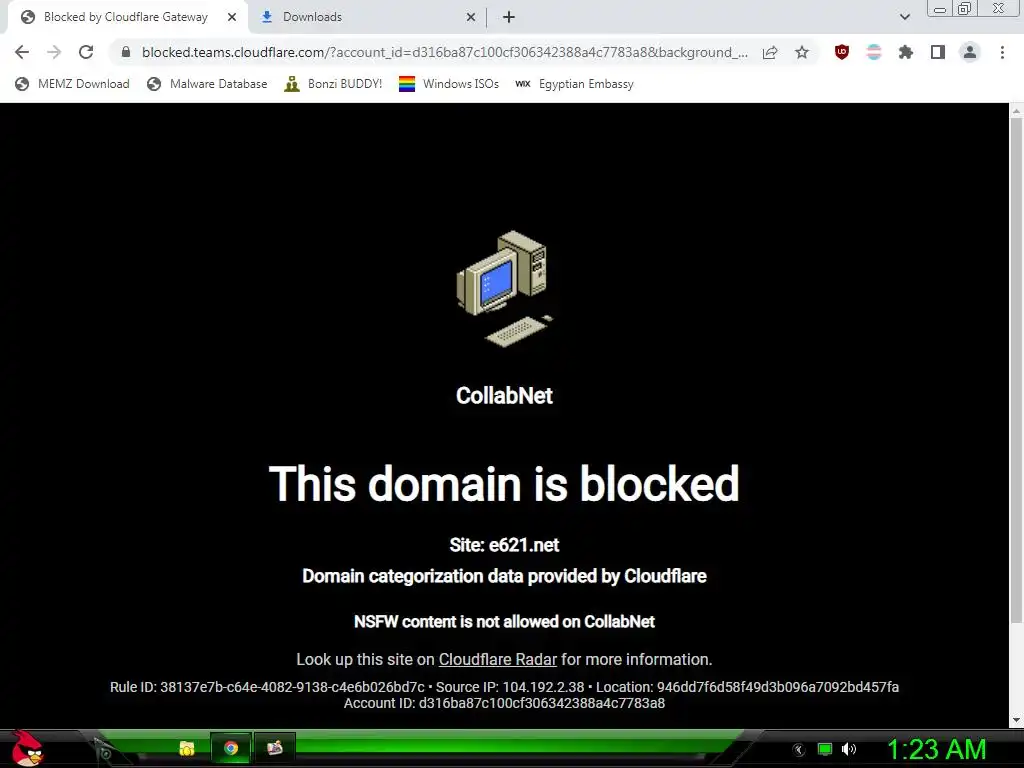Open the Bonzi BUDDY! bookmark

333,84
